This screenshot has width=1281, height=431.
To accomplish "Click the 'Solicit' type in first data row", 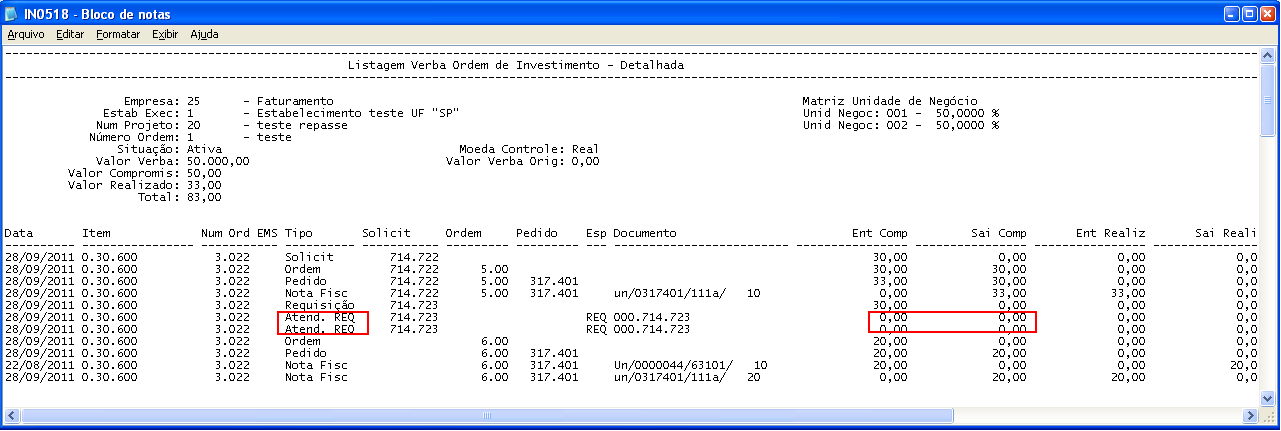I will click(x=309, y=257).
